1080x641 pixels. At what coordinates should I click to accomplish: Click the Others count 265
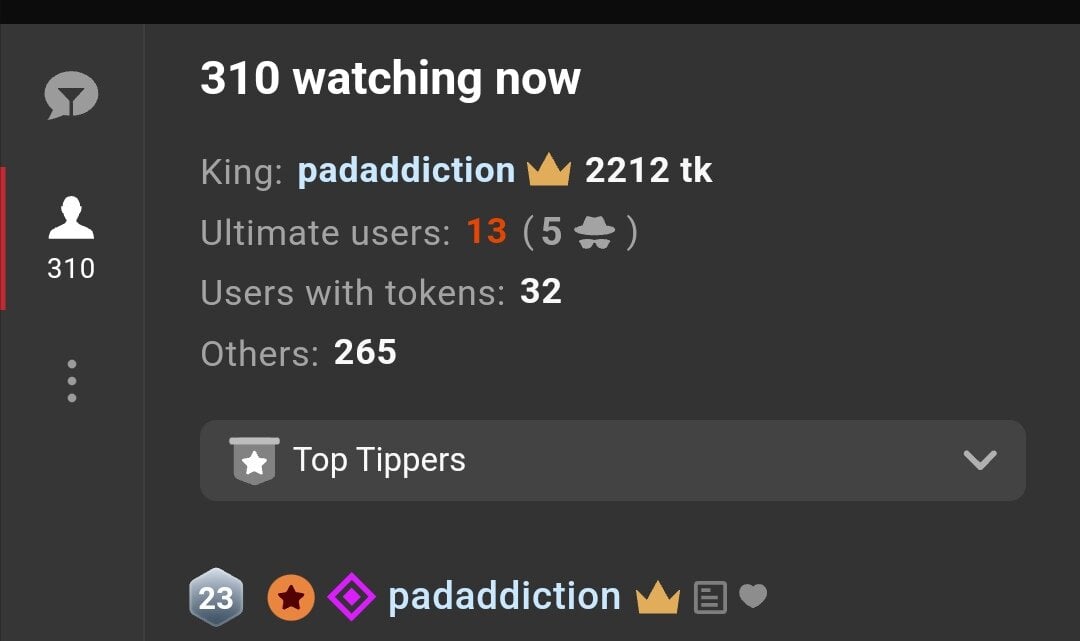coord(365,352)
